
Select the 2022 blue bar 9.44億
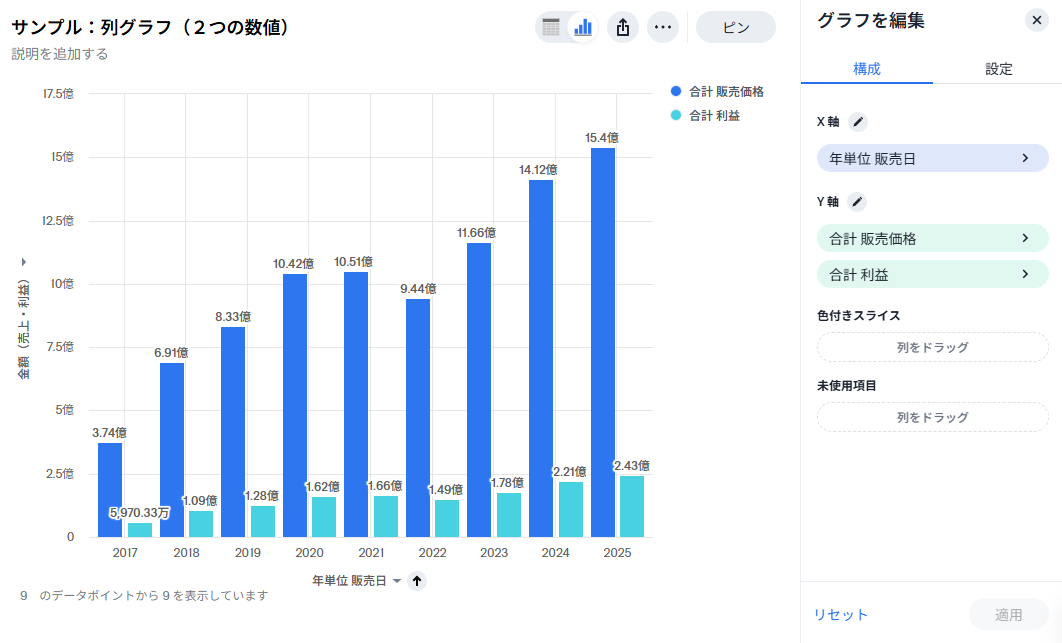(x=418, y=418)
